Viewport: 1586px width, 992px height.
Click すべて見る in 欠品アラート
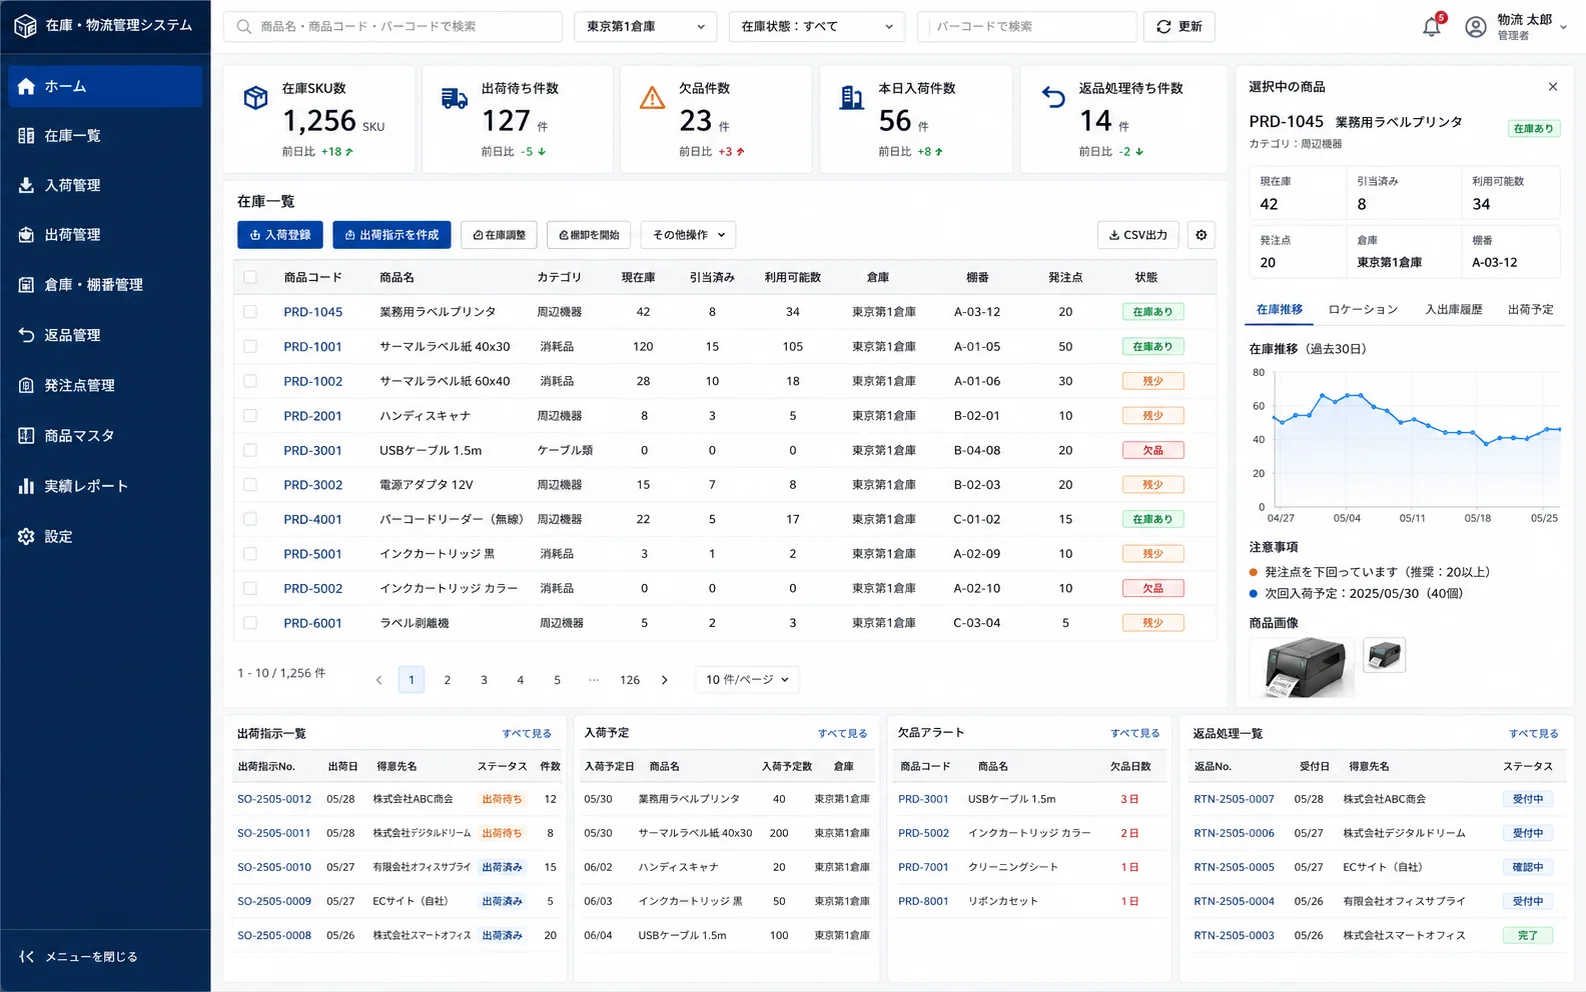(1135, 734)
